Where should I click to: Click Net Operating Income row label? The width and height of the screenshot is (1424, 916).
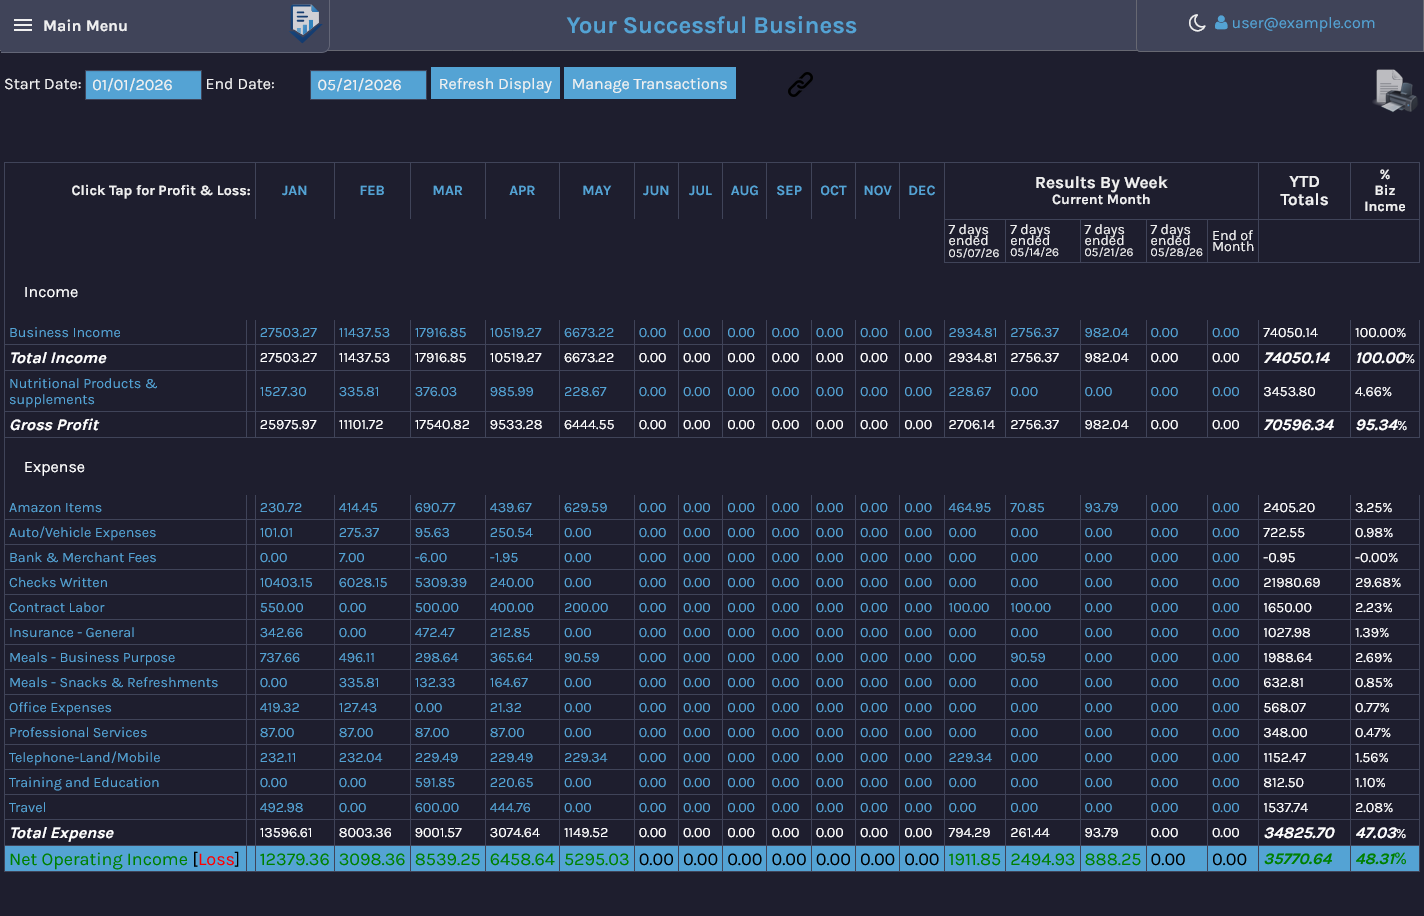[124, 859]
